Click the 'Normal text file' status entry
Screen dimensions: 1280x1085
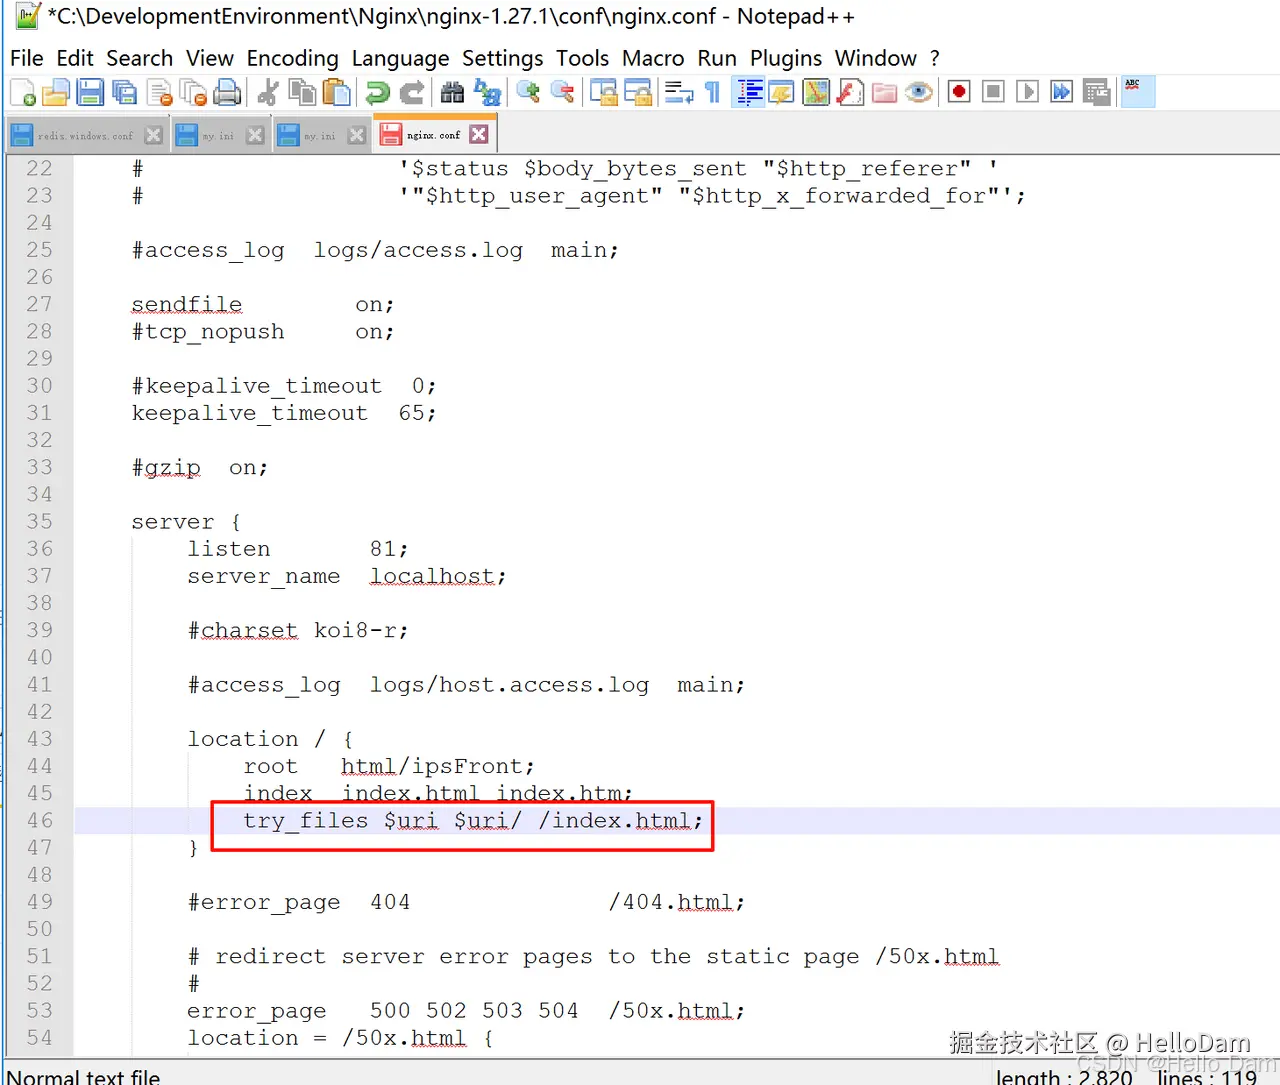[83, 1077]
